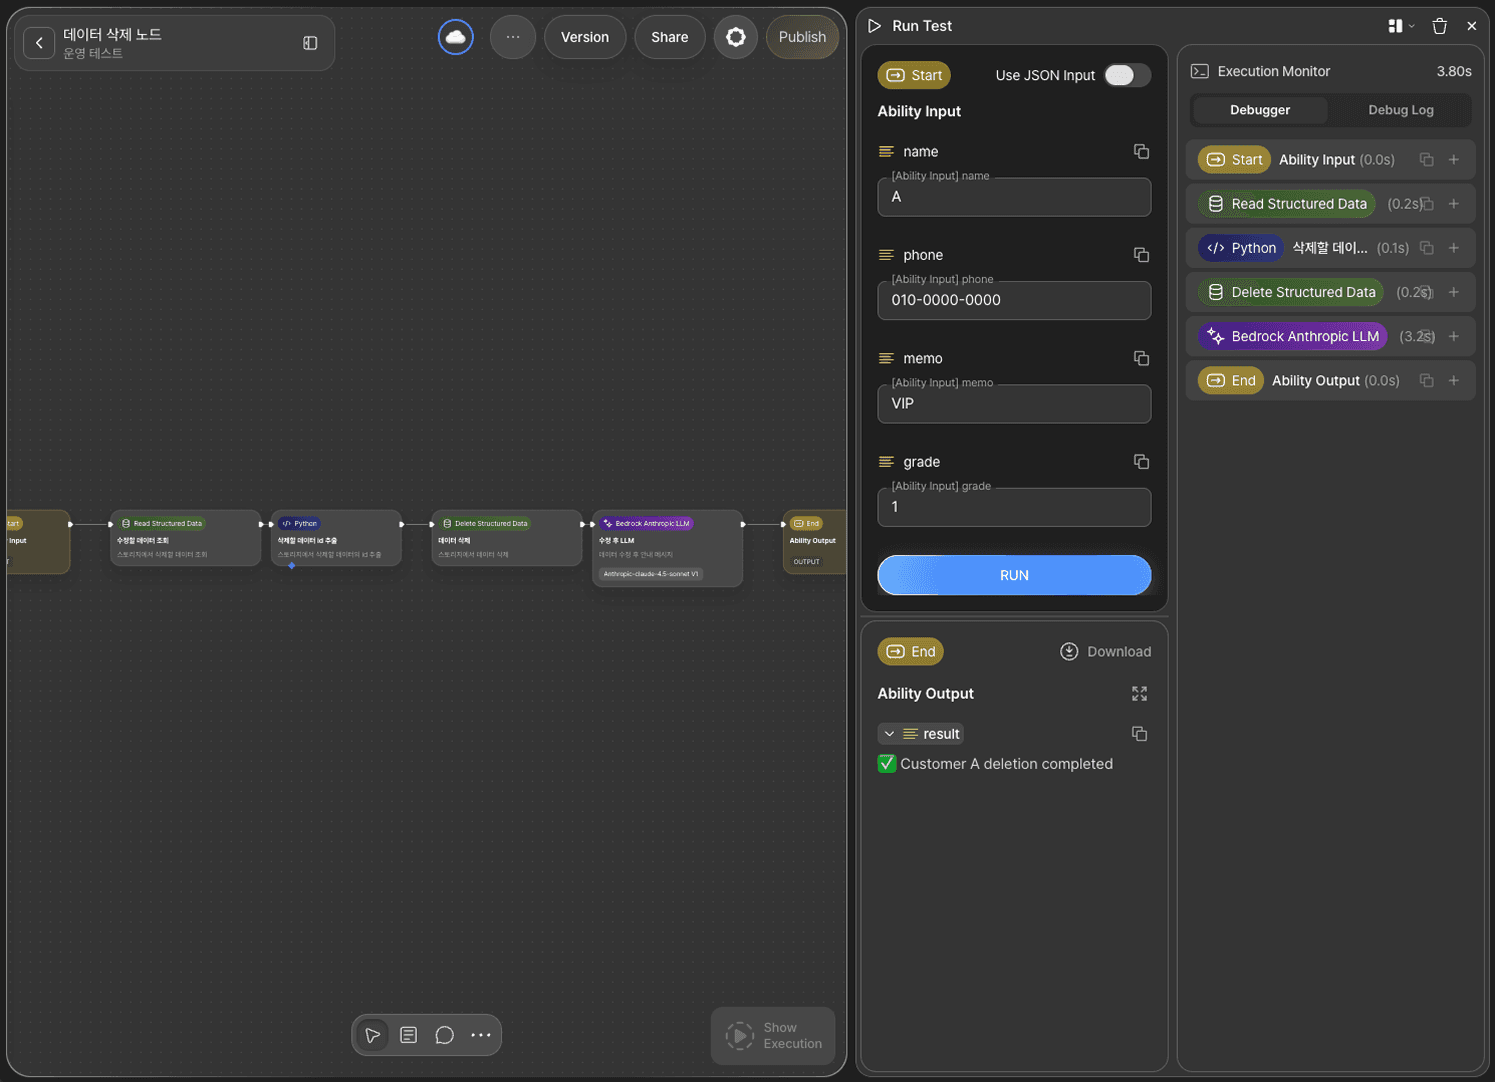Click the memo input field

click(x=1014, y=404)
